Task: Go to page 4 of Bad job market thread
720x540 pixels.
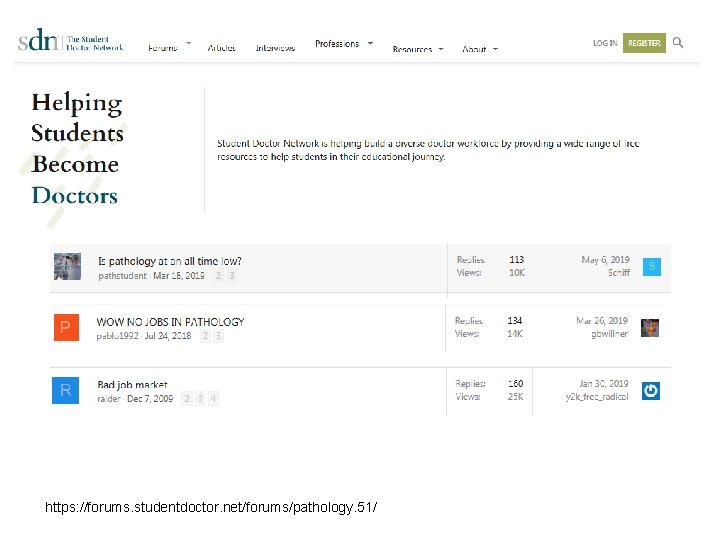Action: point(213,399)
